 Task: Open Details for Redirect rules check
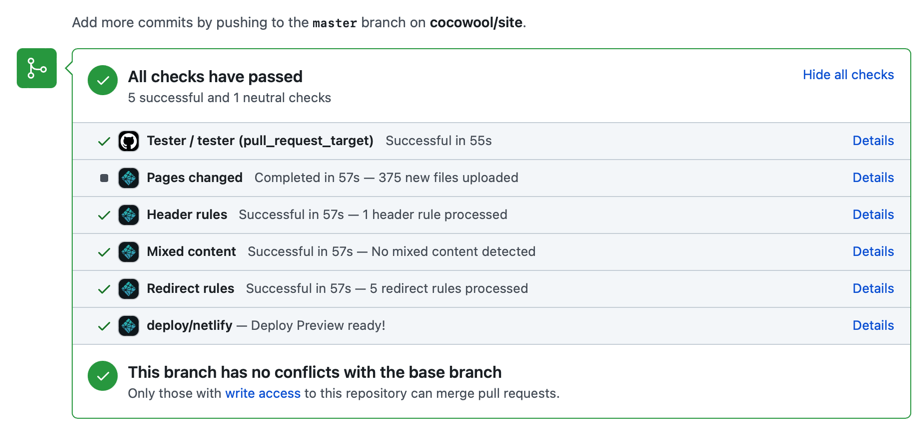(873, 288)
